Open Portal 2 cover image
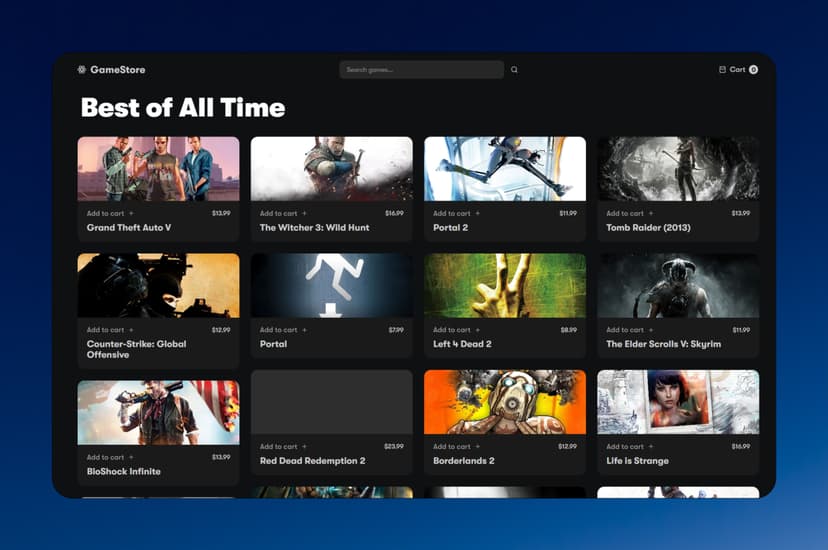Image resolution: width=828 pixels, height=550 pixels. 505,169
